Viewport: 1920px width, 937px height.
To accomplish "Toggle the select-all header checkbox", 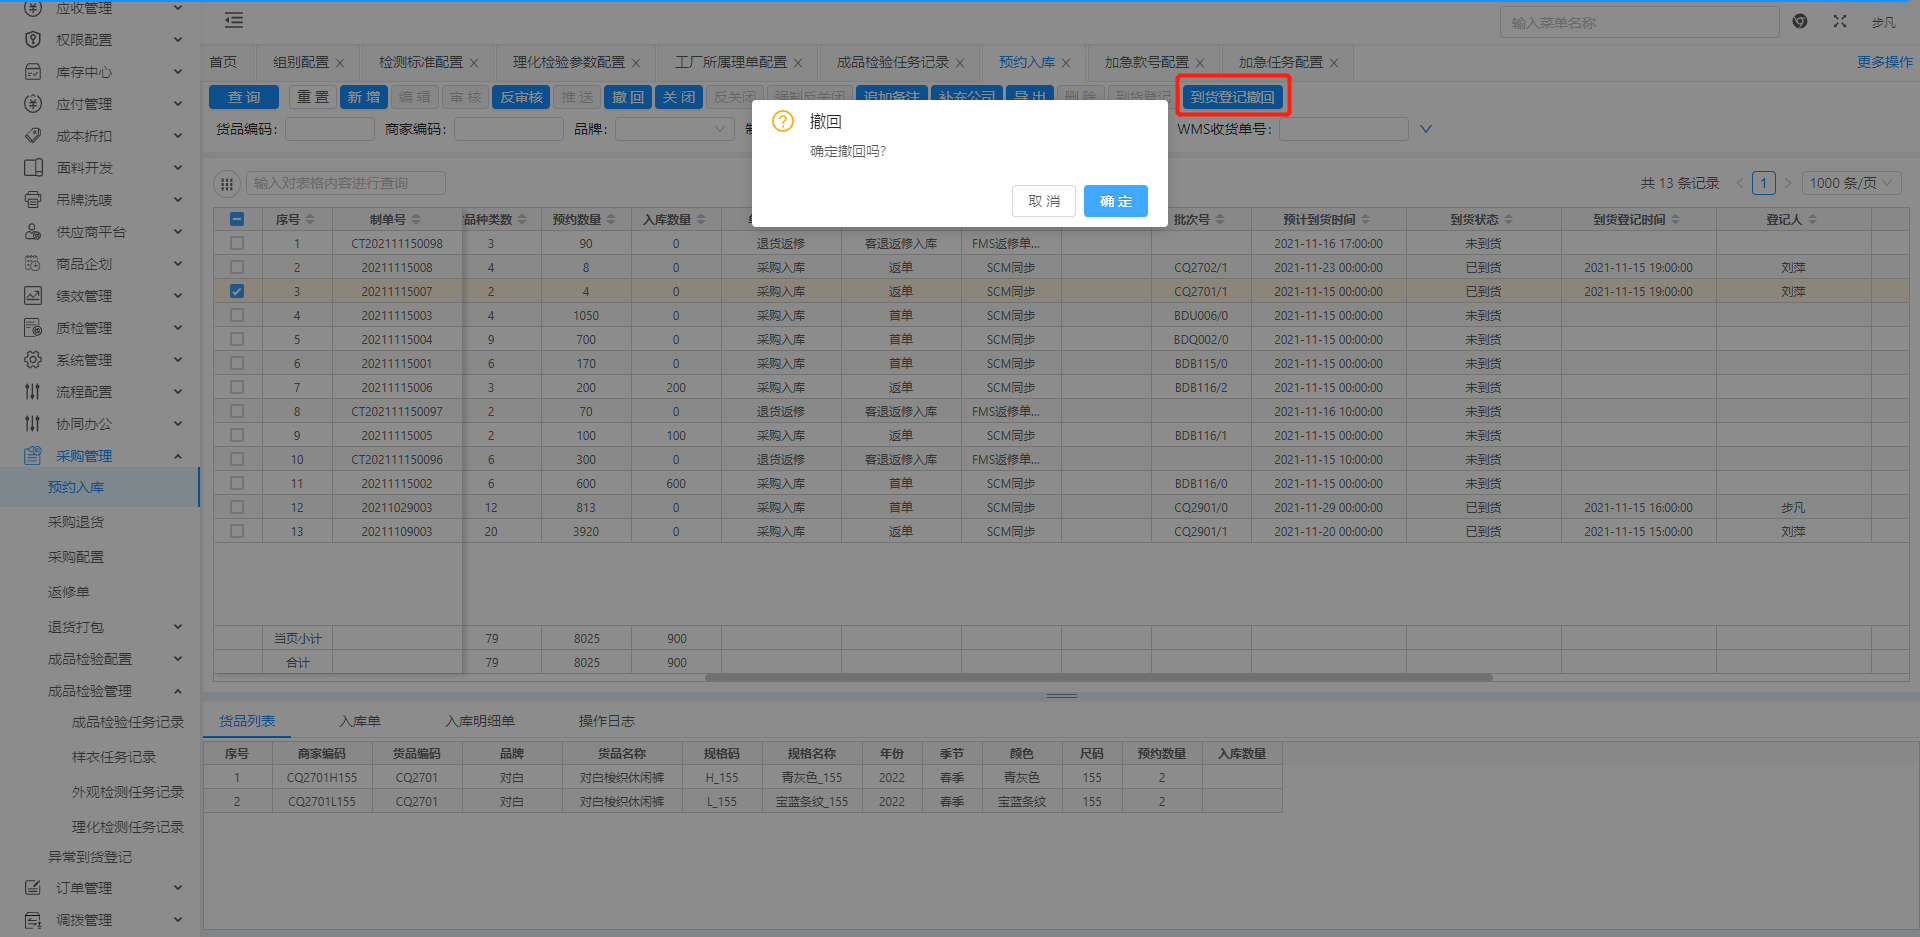I will point(237,219).
